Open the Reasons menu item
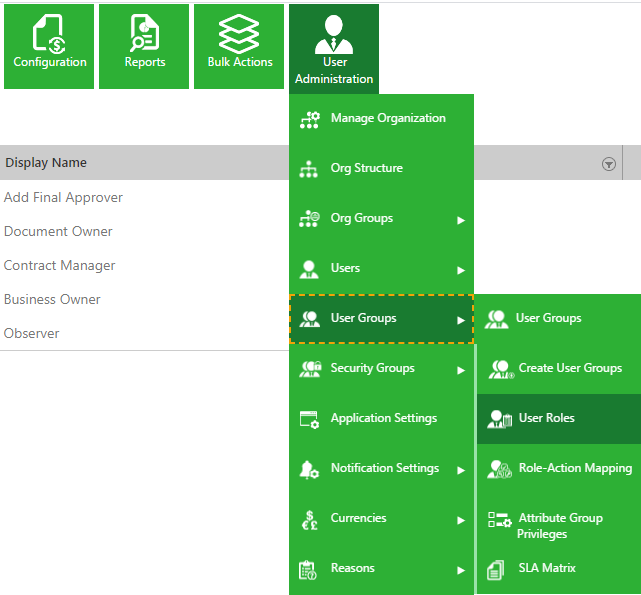 click(x=352, y=568)
